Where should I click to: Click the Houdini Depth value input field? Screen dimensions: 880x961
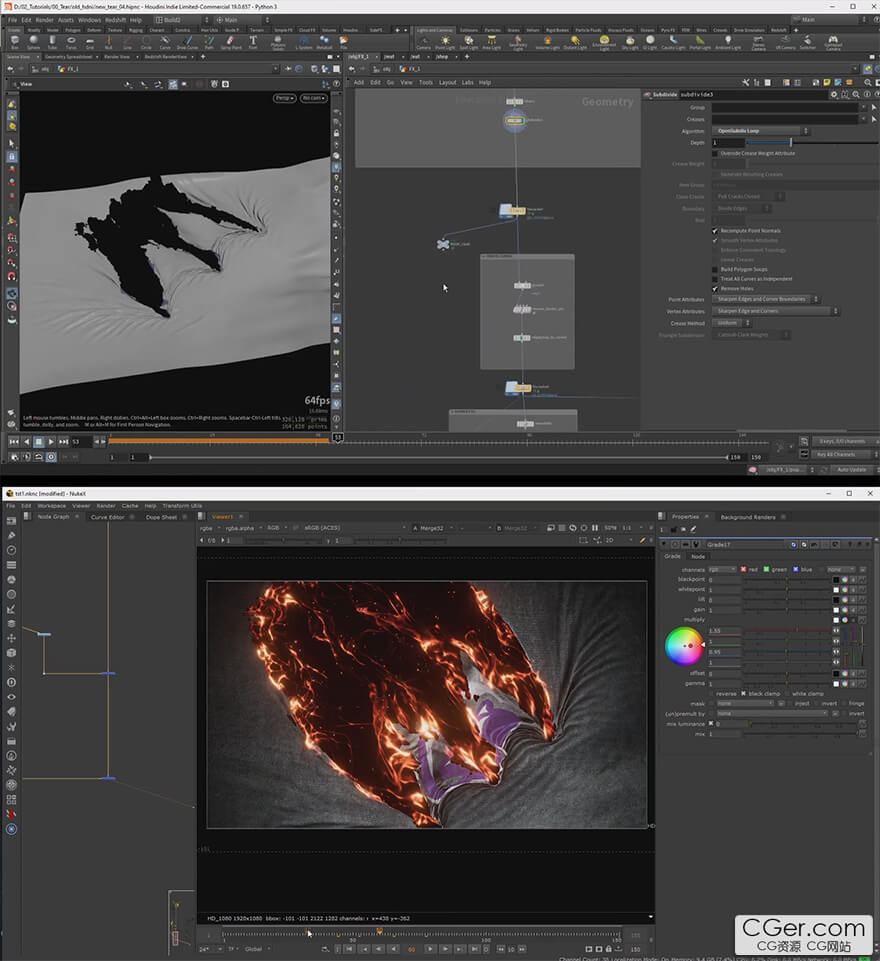click(728, 143)
